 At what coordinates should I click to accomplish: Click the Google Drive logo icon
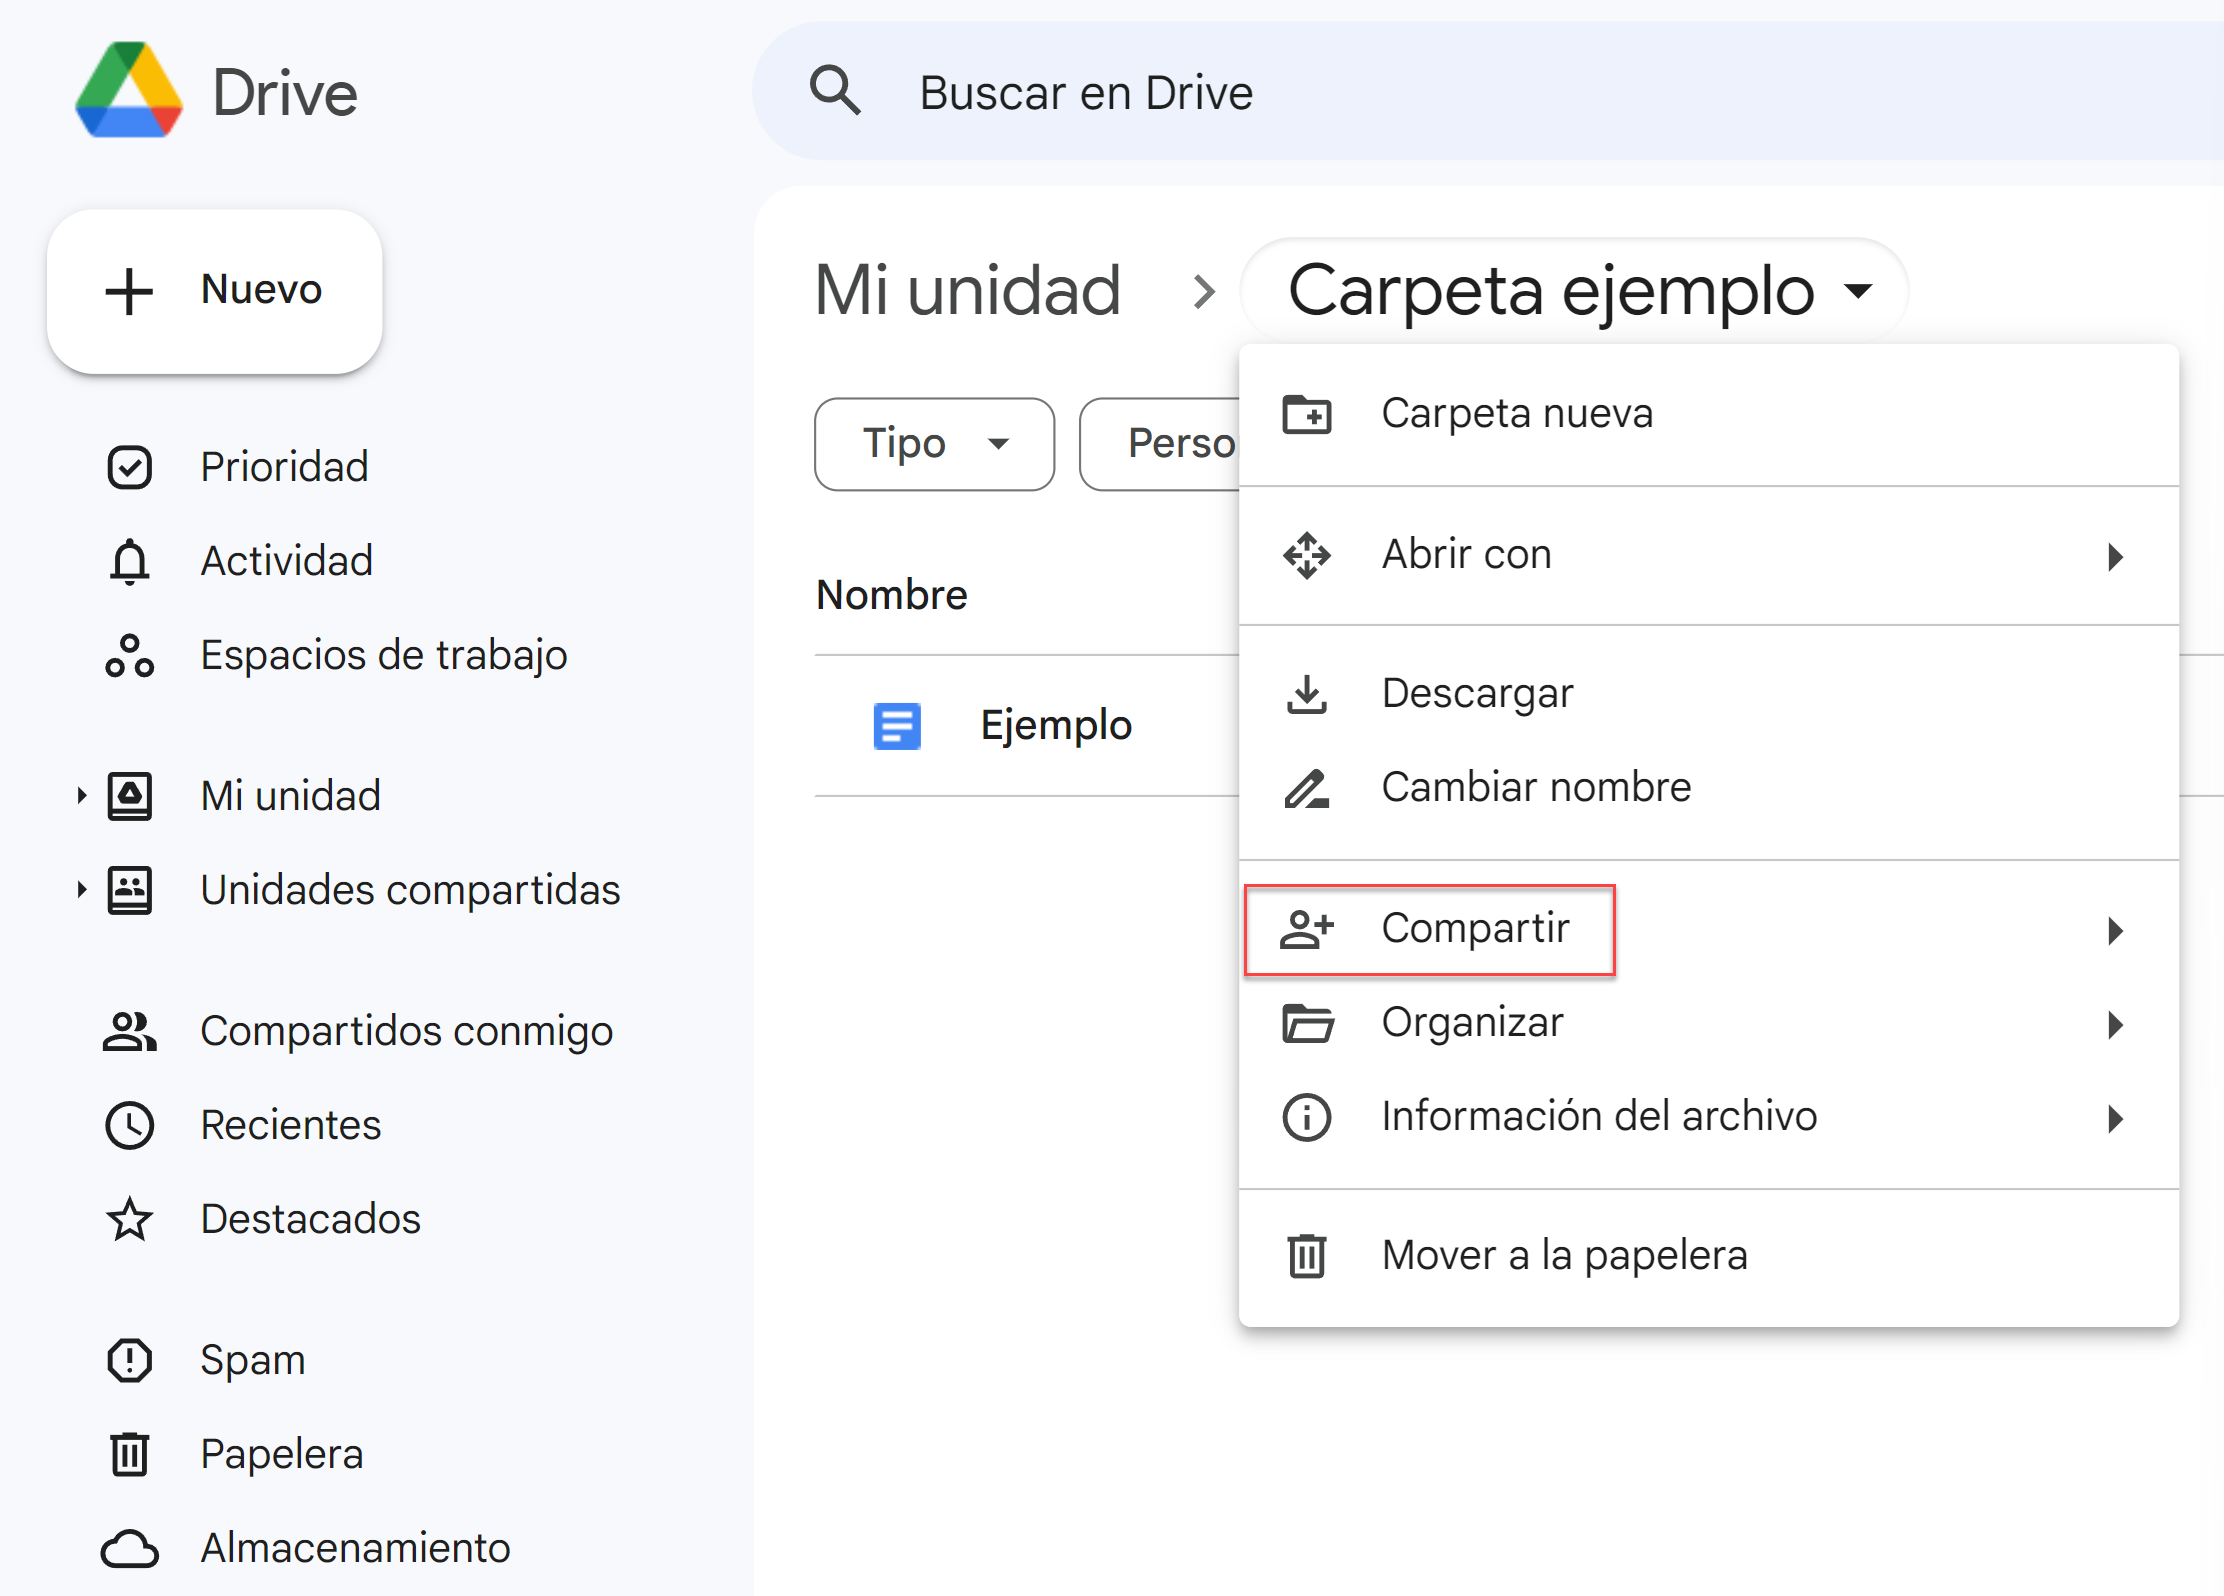[129, 91]
